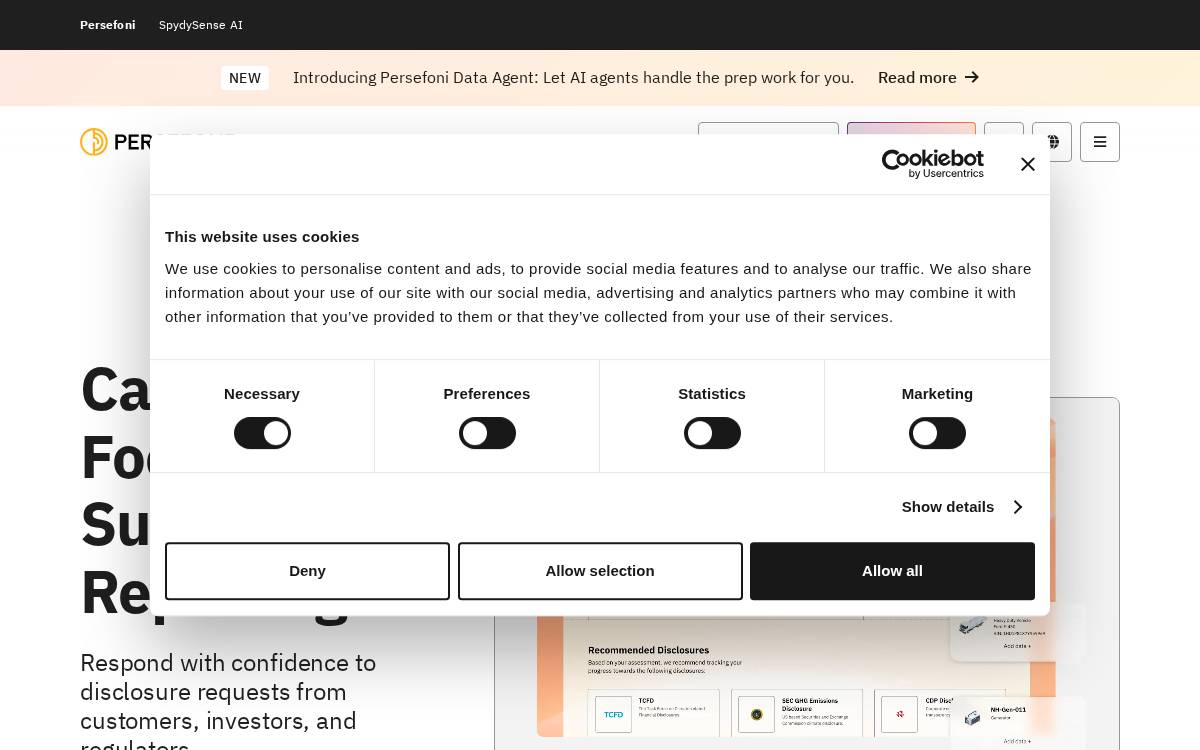The width and height of the screenshot is (1200, 750).
Task: Click the Allow selection button
Action: pyautogui.click(x=600, y=571)
